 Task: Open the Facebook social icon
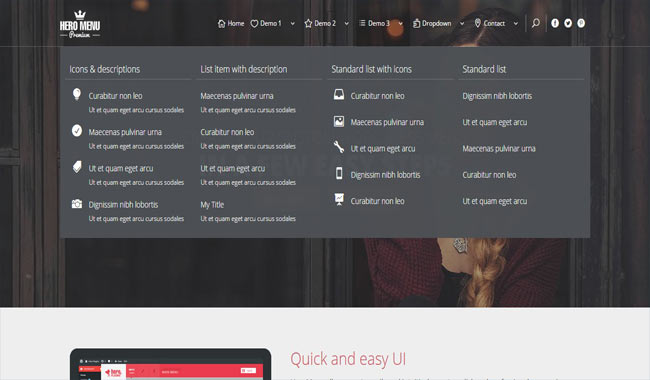[555, 23]
